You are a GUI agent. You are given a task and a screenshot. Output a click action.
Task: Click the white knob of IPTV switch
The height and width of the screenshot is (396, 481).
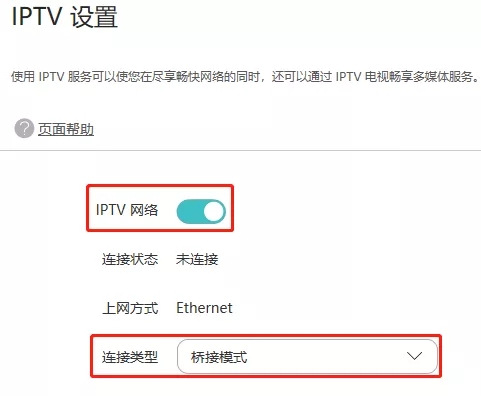click(x=213, y=212)
